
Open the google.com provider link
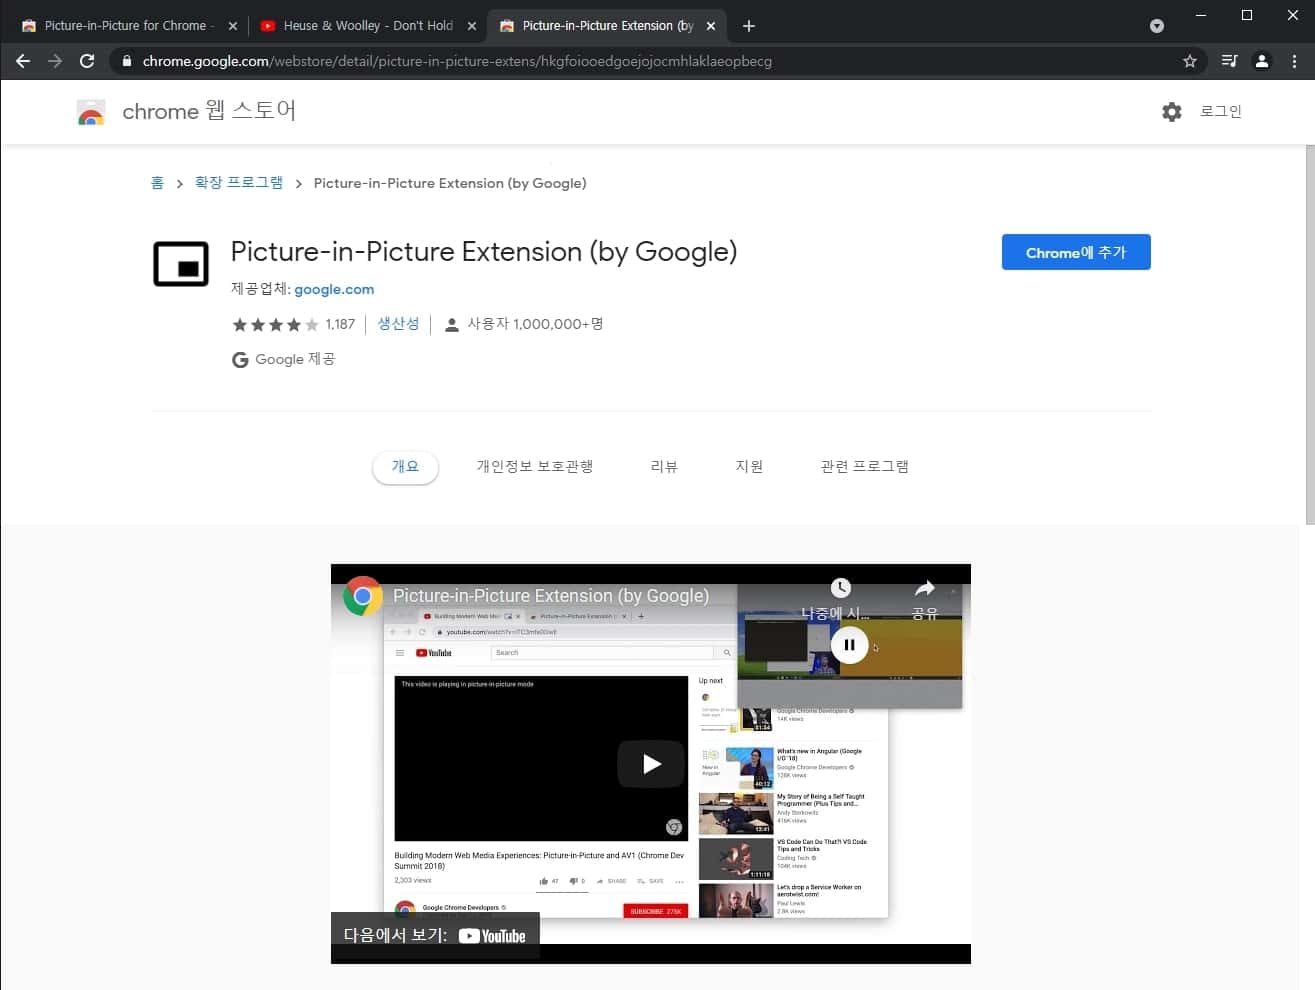click(334, 289)
